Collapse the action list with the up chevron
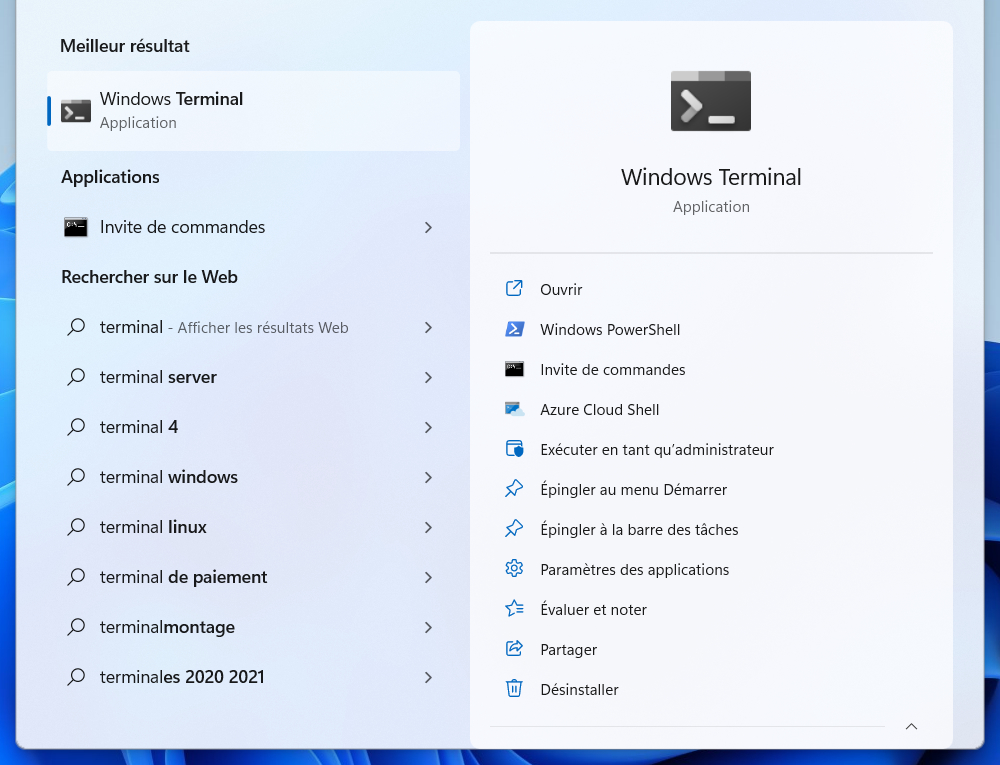Screen dimensions: 1000x765 [x=911, y=726]
